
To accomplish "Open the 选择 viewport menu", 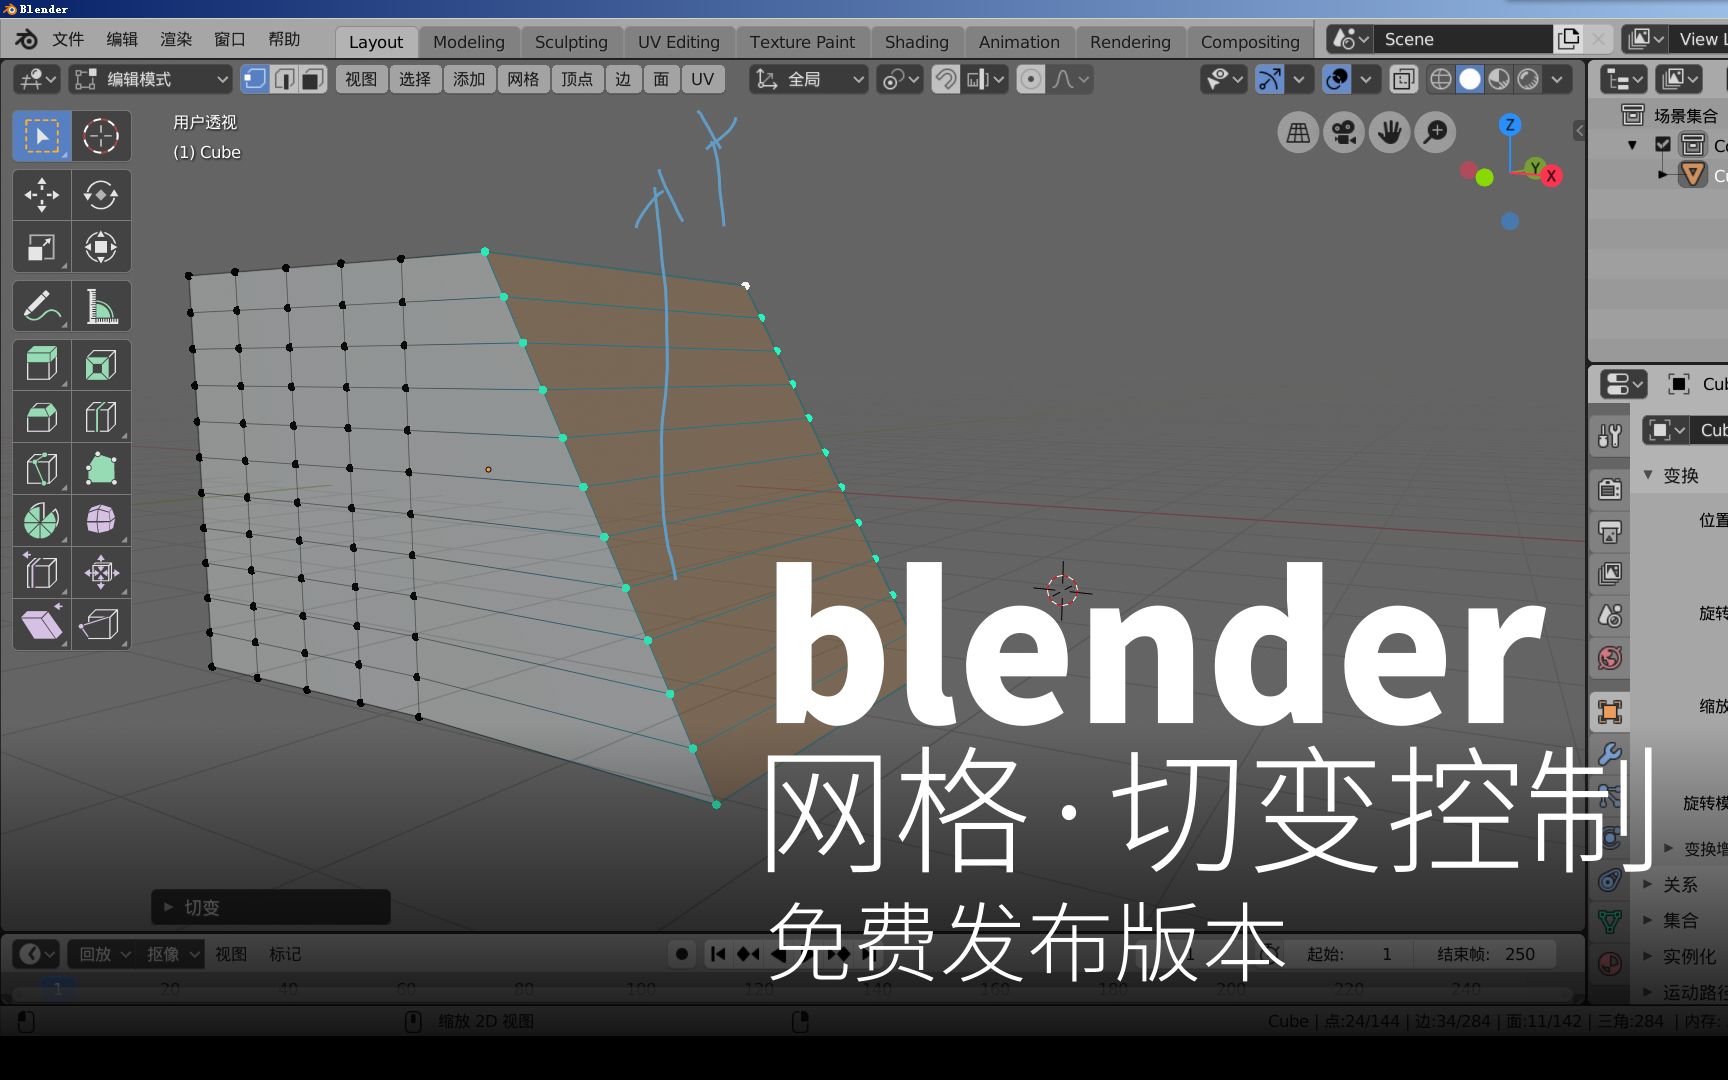I will pyautogui.click(x=415, y=79).
